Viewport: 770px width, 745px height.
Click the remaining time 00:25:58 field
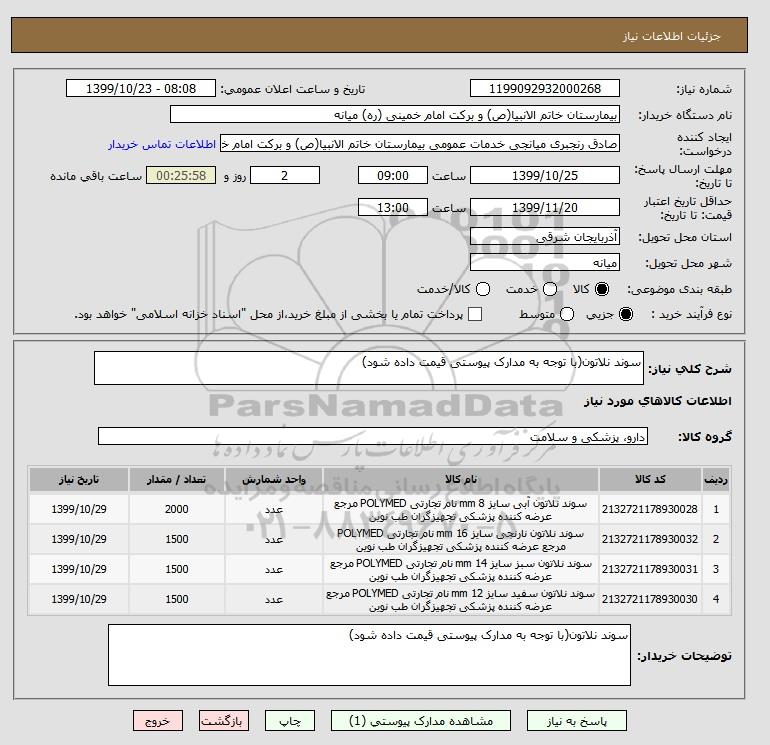pyautogui.click(x=181, y=175)
